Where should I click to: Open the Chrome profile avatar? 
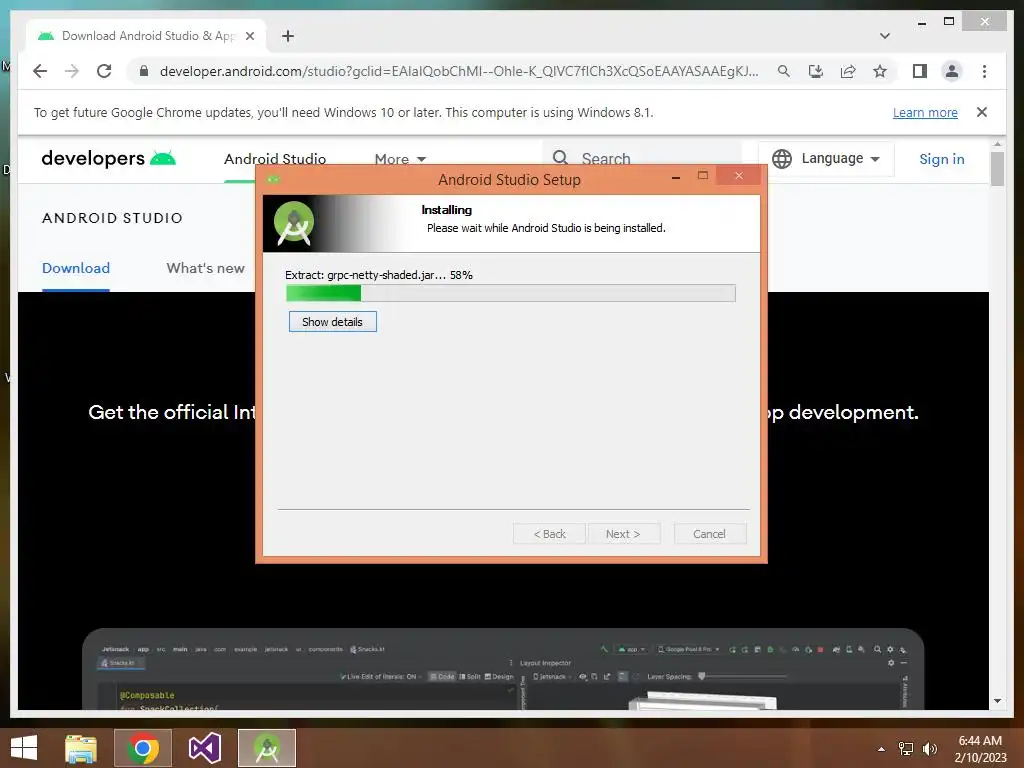coord(952,71)
